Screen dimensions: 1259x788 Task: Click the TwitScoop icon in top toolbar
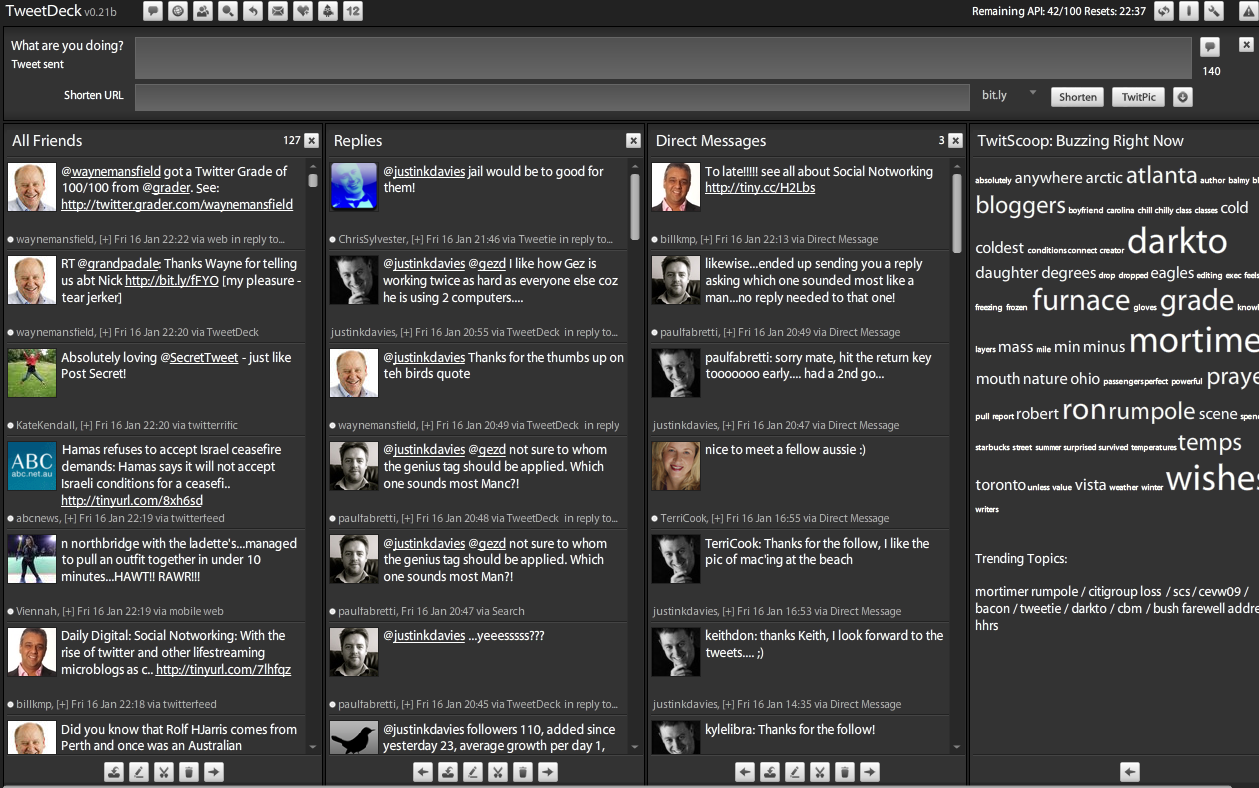[328, 12]
